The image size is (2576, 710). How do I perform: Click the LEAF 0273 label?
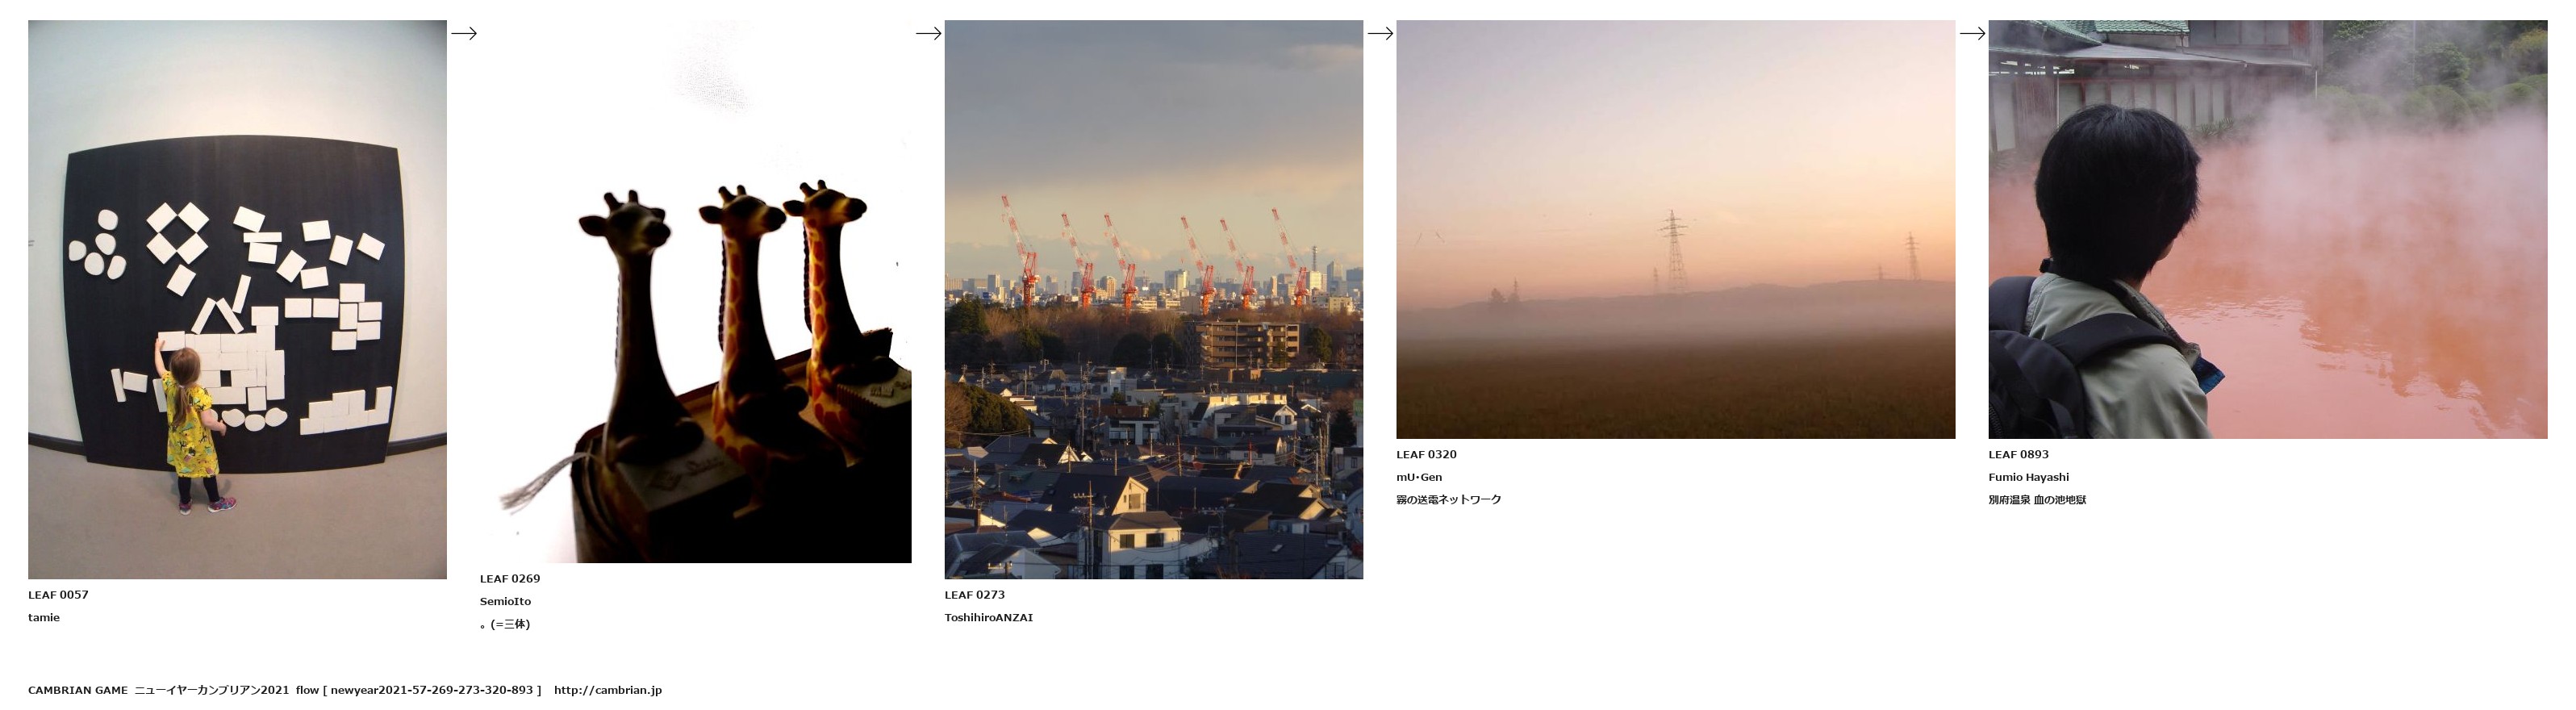point(974,595)
